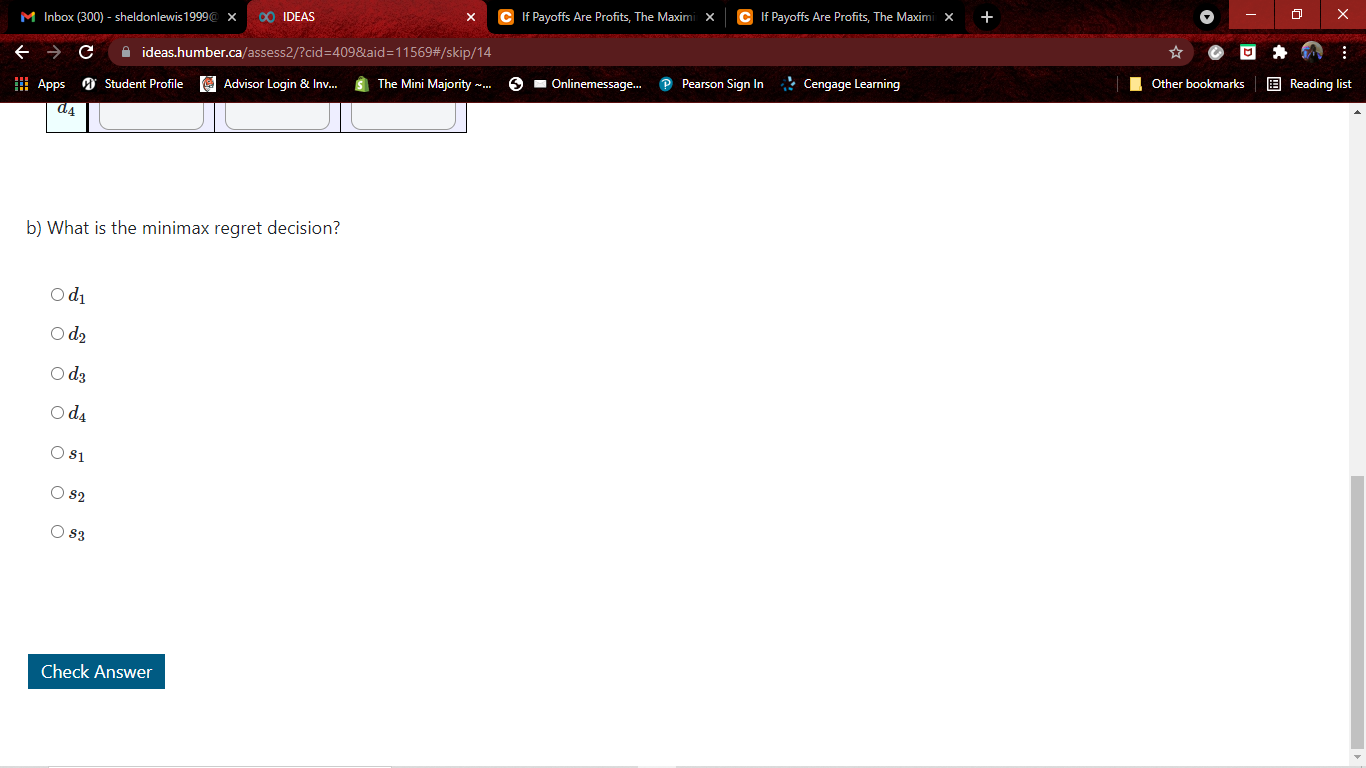Open the Chrome profile avatar
Image resolution: width=1366 pixels, height=768 pixels.
(x=1311, y=52)
